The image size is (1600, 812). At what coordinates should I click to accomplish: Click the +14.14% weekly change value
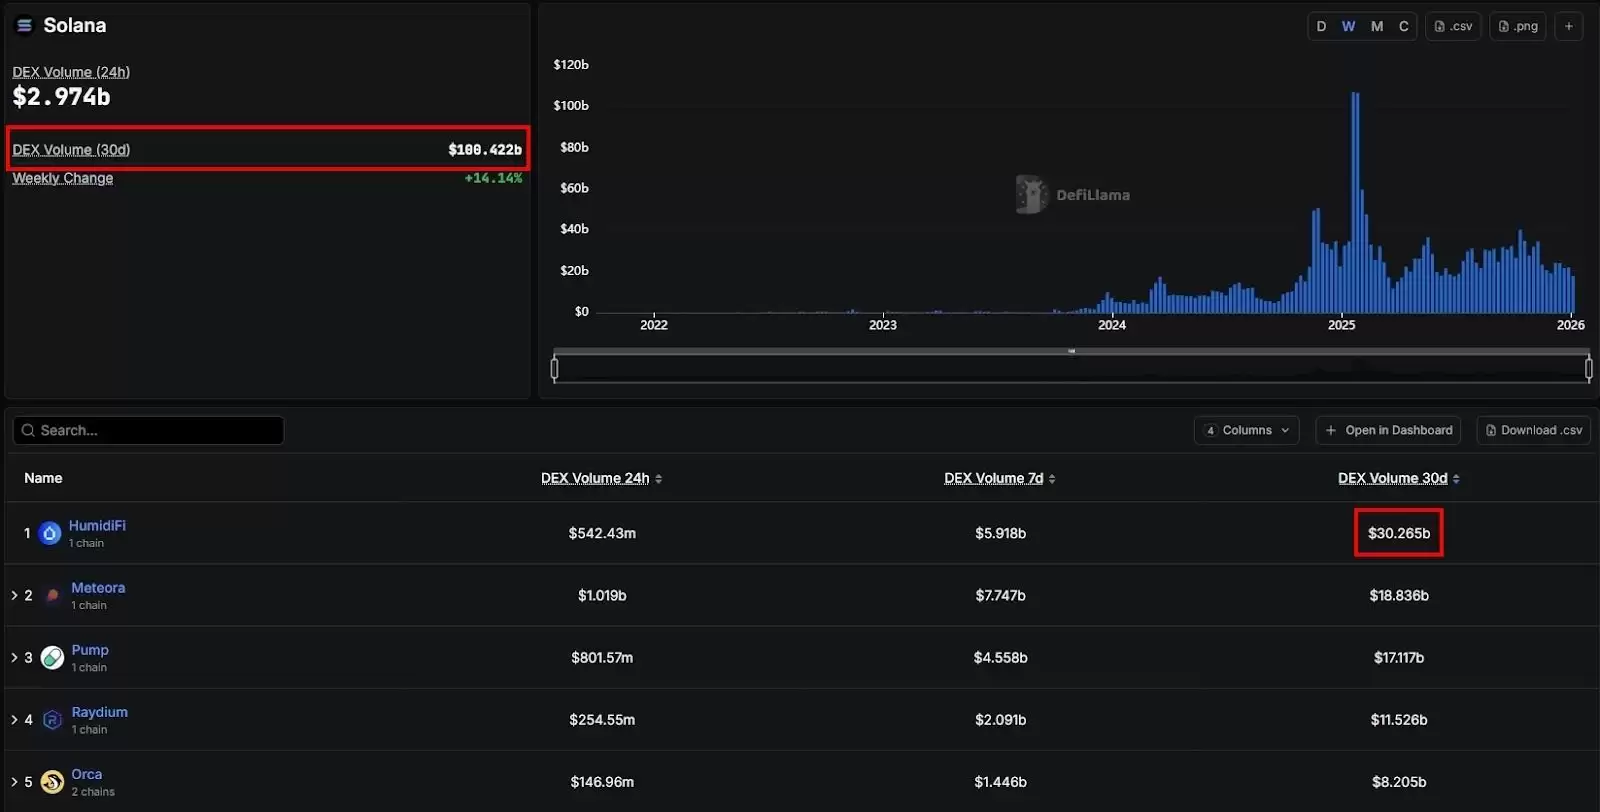coord(493,178)
